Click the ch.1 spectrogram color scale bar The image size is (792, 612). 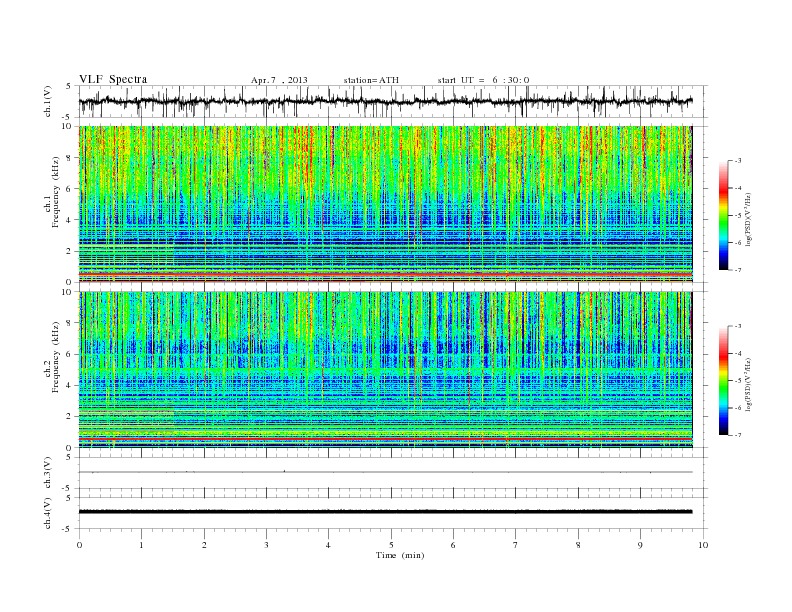pyautogui.click(x=723, y=215)
